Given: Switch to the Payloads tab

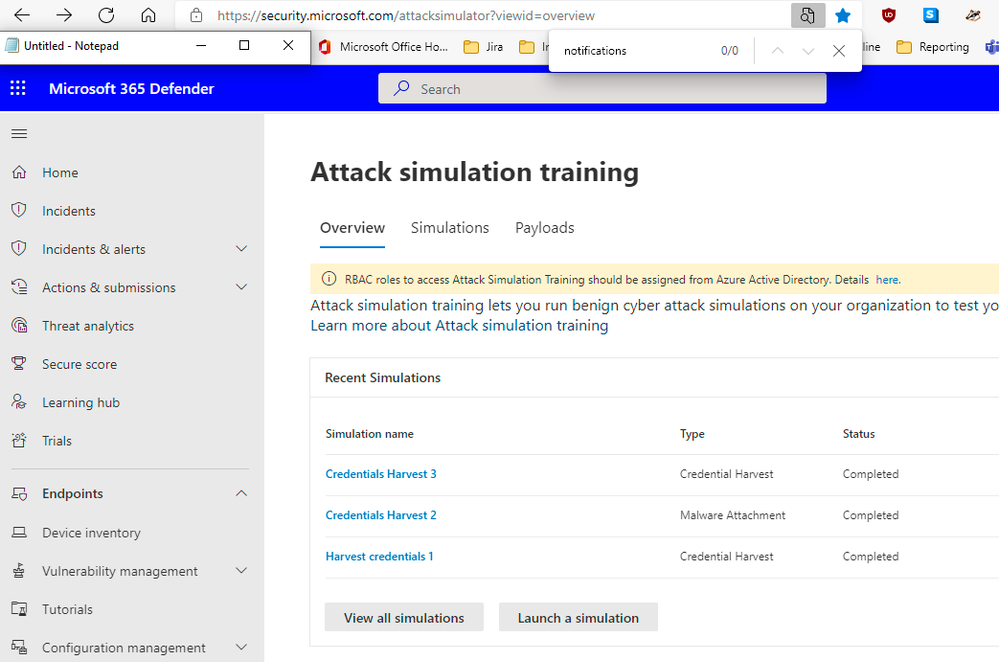Looking at the screenshot, I should pos(545,227).
